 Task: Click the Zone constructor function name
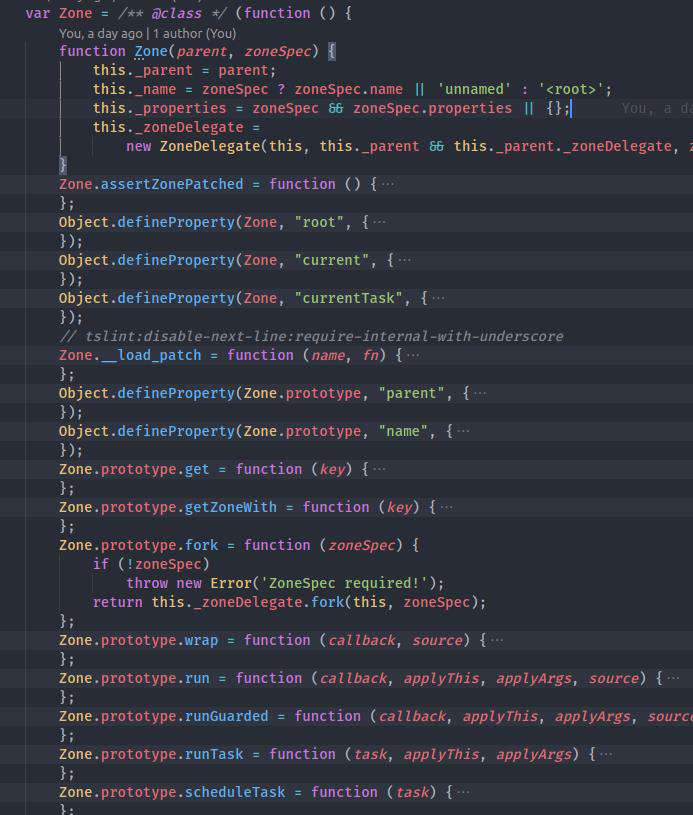click(151, 51)
